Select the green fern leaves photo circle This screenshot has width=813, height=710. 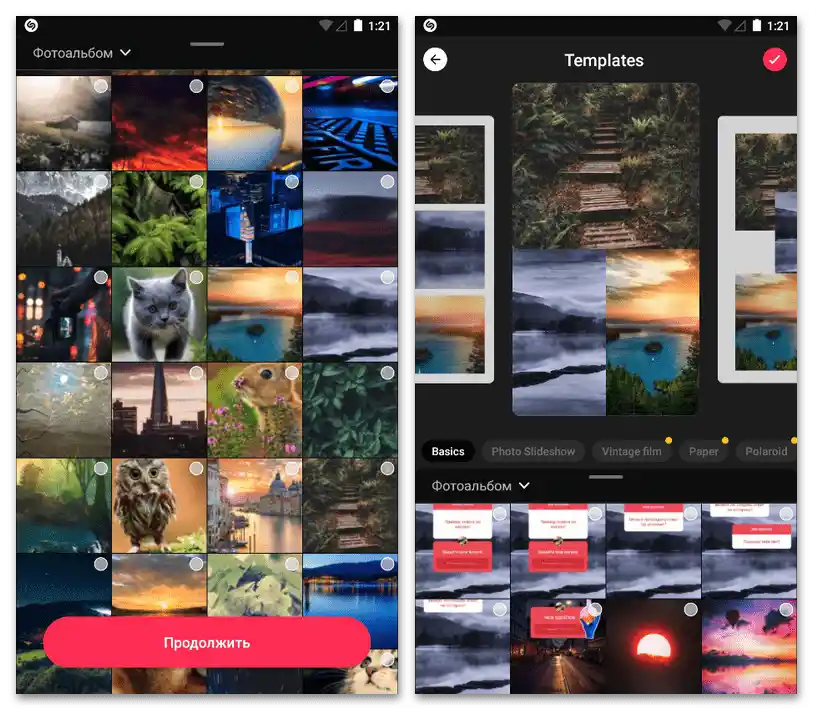click(196, 182)
